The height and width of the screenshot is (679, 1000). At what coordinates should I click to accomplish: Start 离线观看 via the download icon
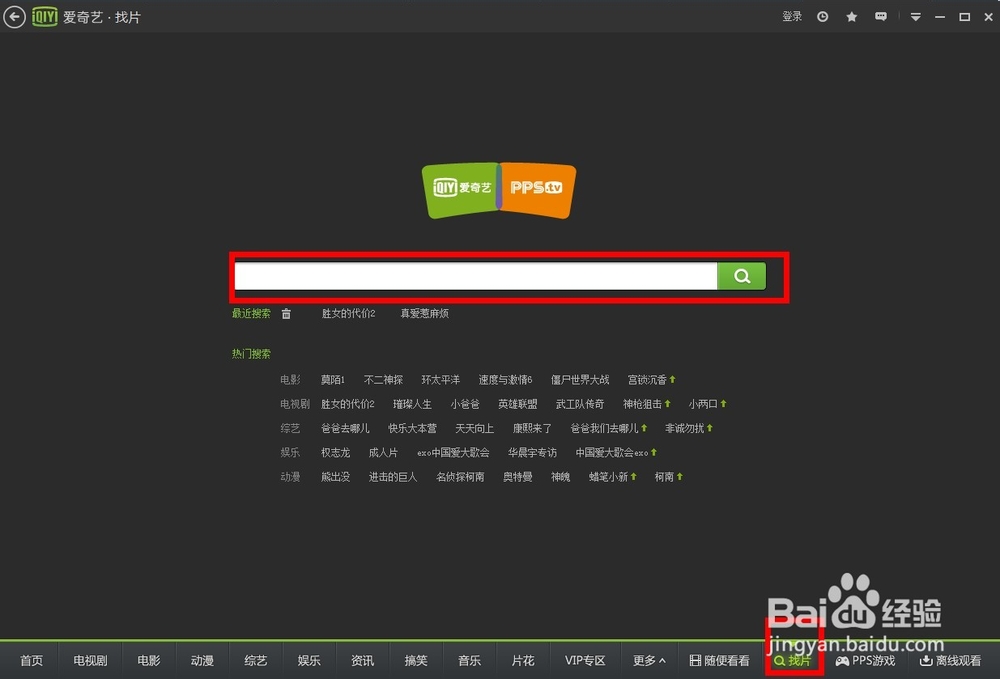point(950,660)
